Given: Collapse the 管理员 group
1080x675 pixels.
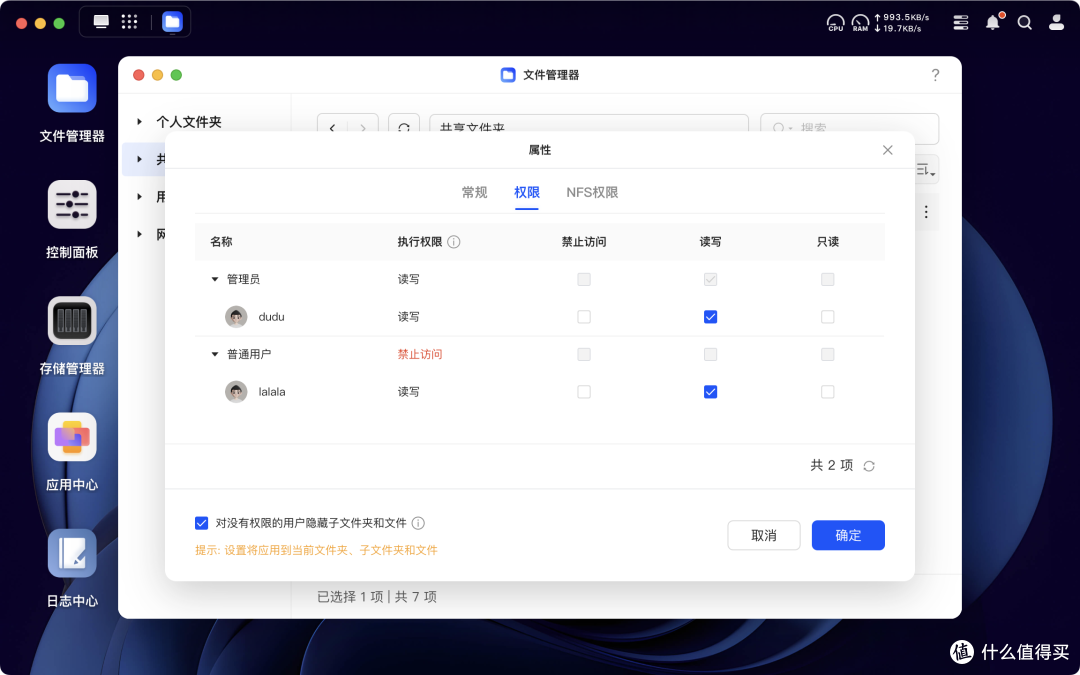Looking at the screenshot, I should 215,280.
